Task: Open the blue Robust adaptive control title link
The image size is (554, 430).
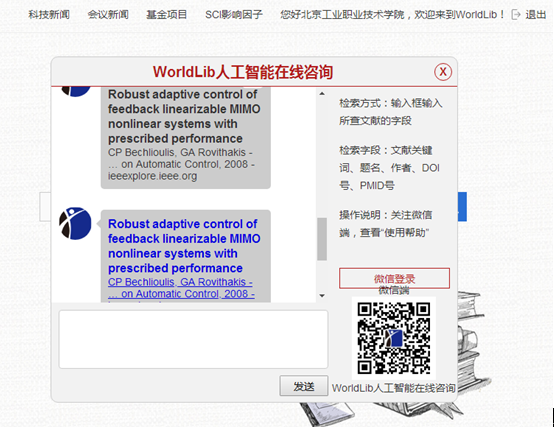Action: [184, 246]
